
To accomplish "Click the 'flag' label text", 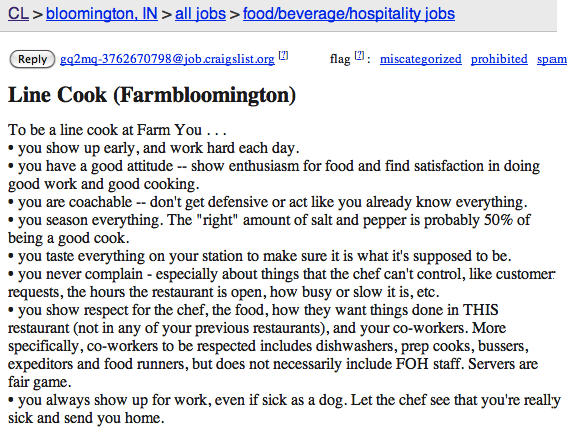I will [x=340, y=59].
